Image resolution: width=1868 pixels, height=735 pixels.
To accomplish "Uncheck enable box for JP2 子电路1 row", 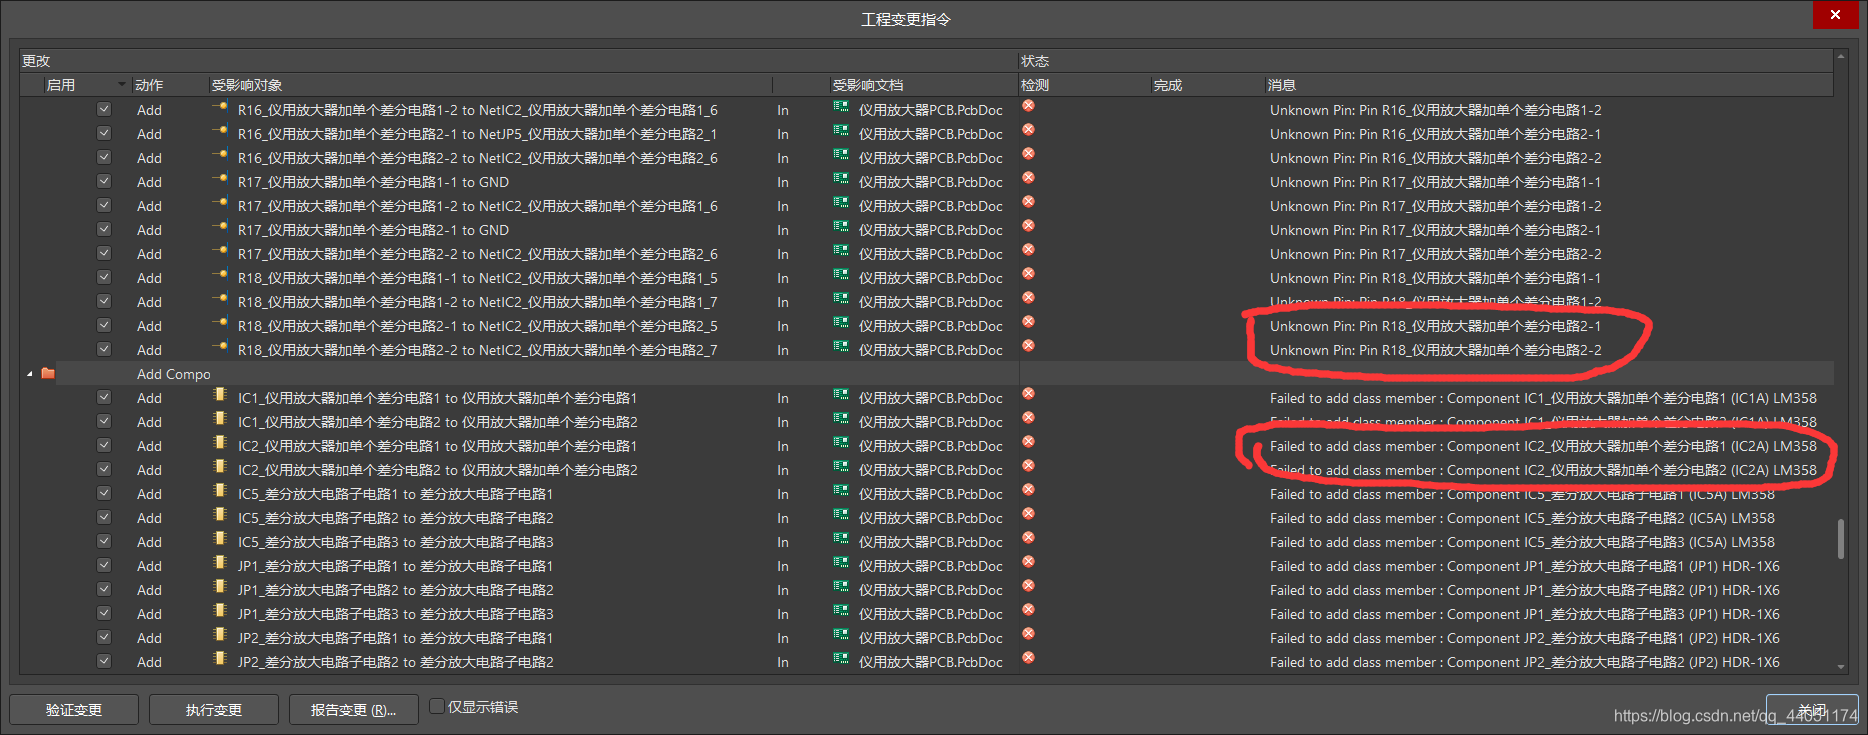I will pyautogui.click(x=104, y=637).
